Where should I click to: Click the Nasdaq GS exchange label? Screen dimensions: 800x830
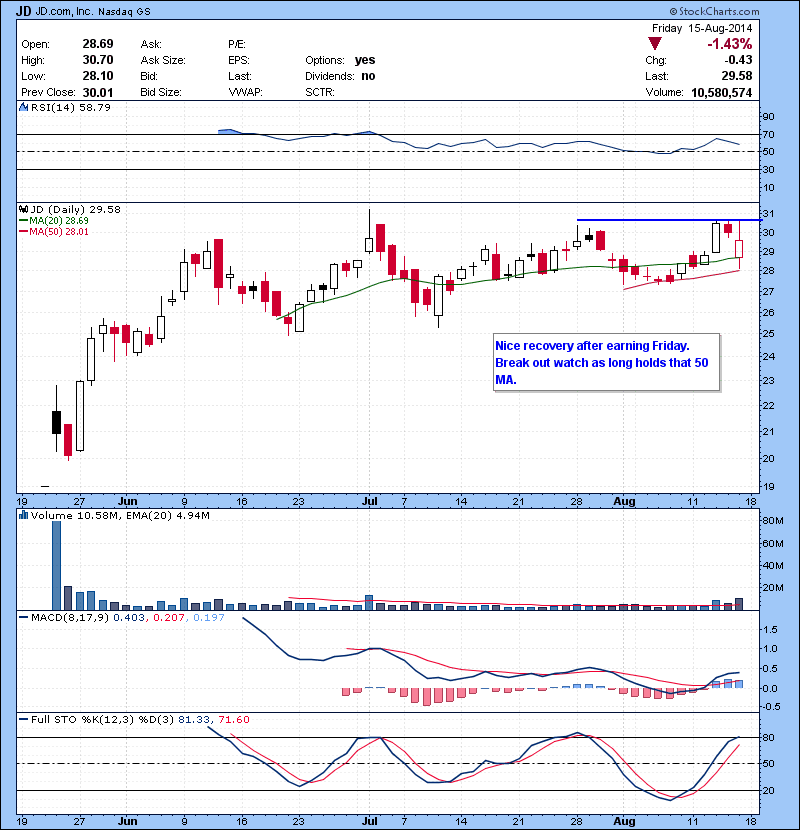[x=124, y=11]
